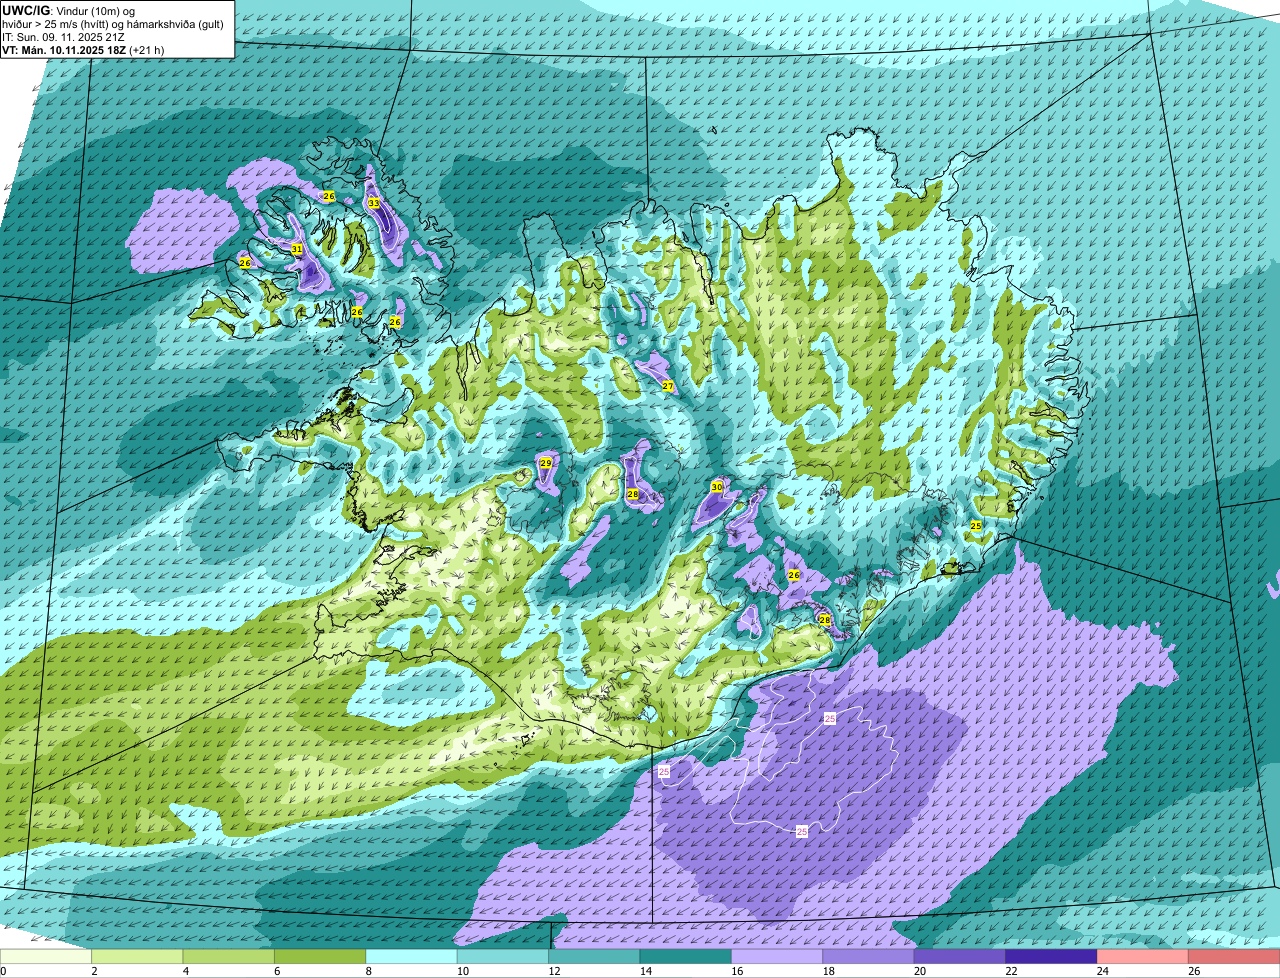1280x978 pixels.
Task: Click the yellow 27 peak gust label
Action: click(x=668, y=386)
